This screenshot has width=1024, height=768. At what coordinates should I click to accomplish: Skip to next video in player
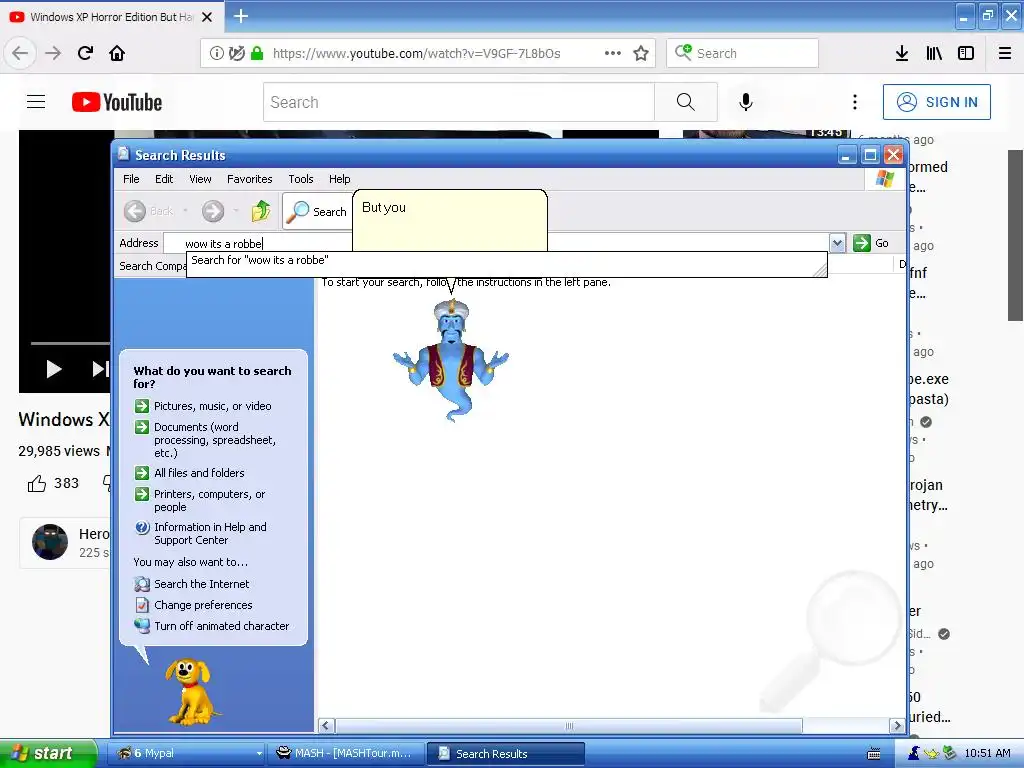click(100, 370)
